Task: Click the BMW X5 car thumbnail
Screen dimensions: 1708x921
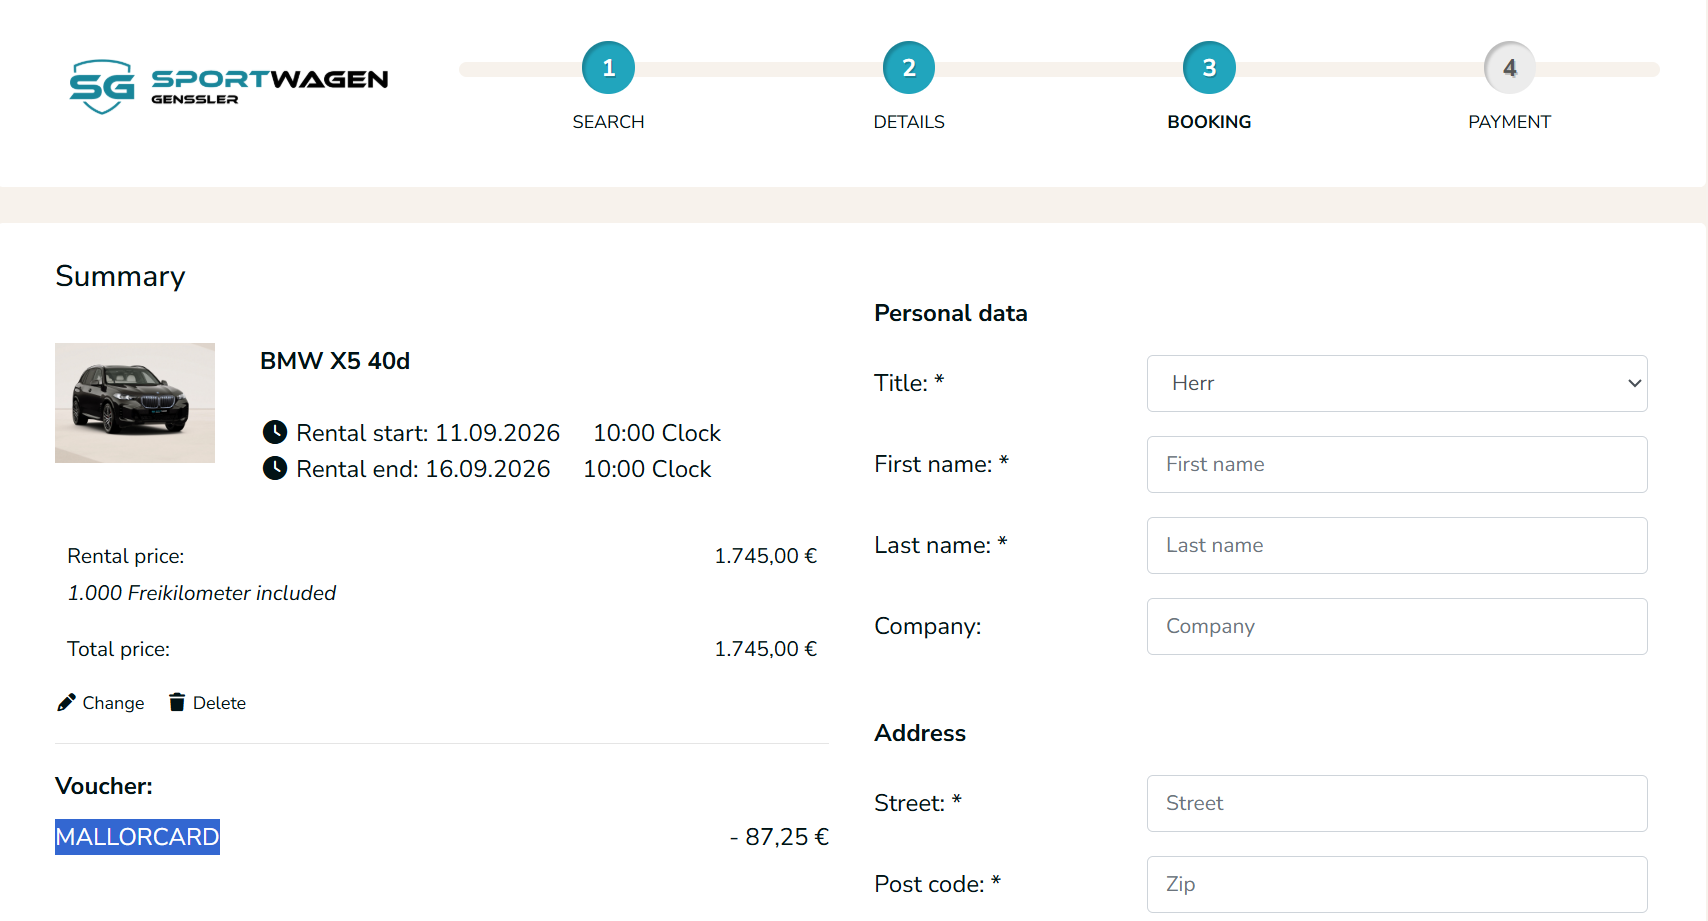Action: 135,403
